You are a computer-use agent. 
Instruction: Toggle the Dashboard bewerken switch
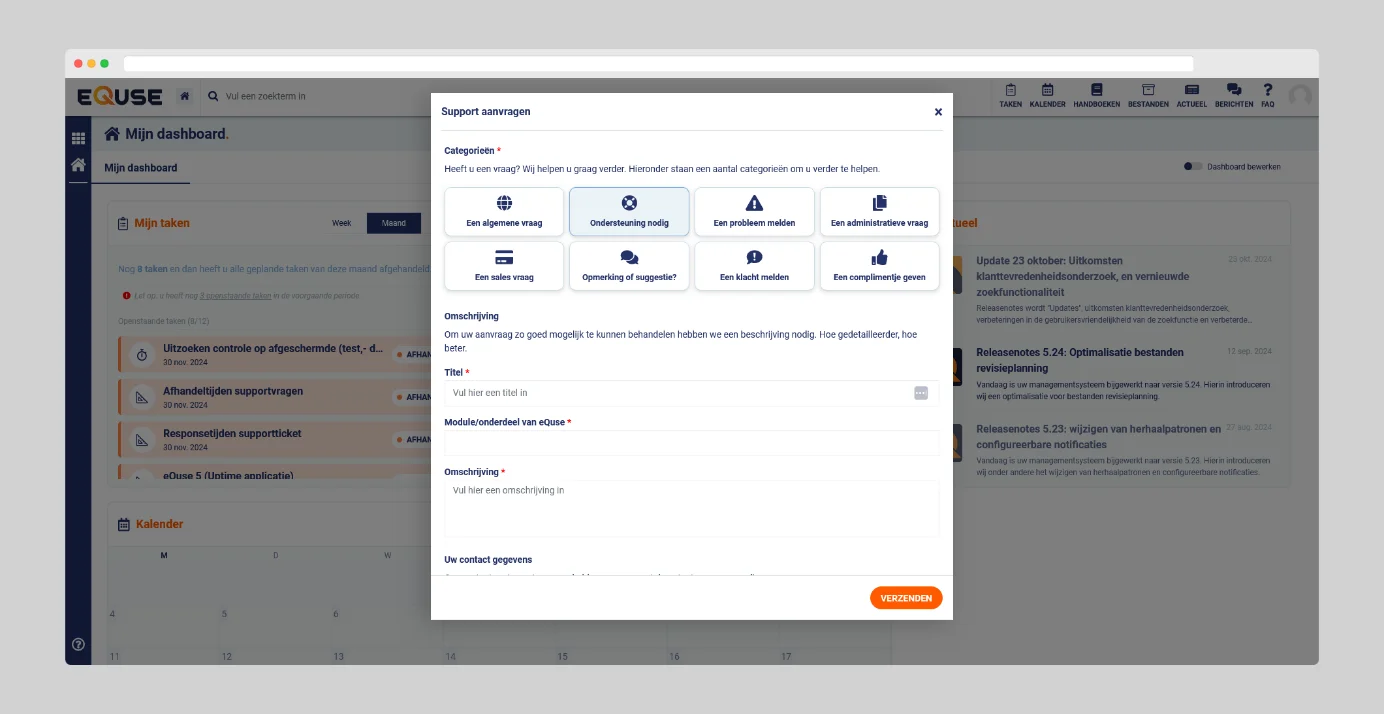pos(1192,167)
